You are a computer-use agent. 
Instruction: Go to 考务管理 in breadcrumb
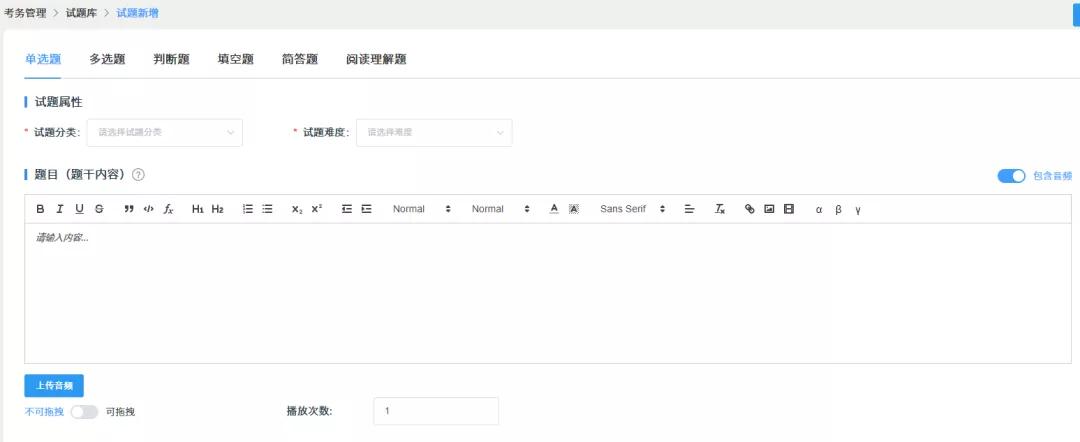coord(25,12)
